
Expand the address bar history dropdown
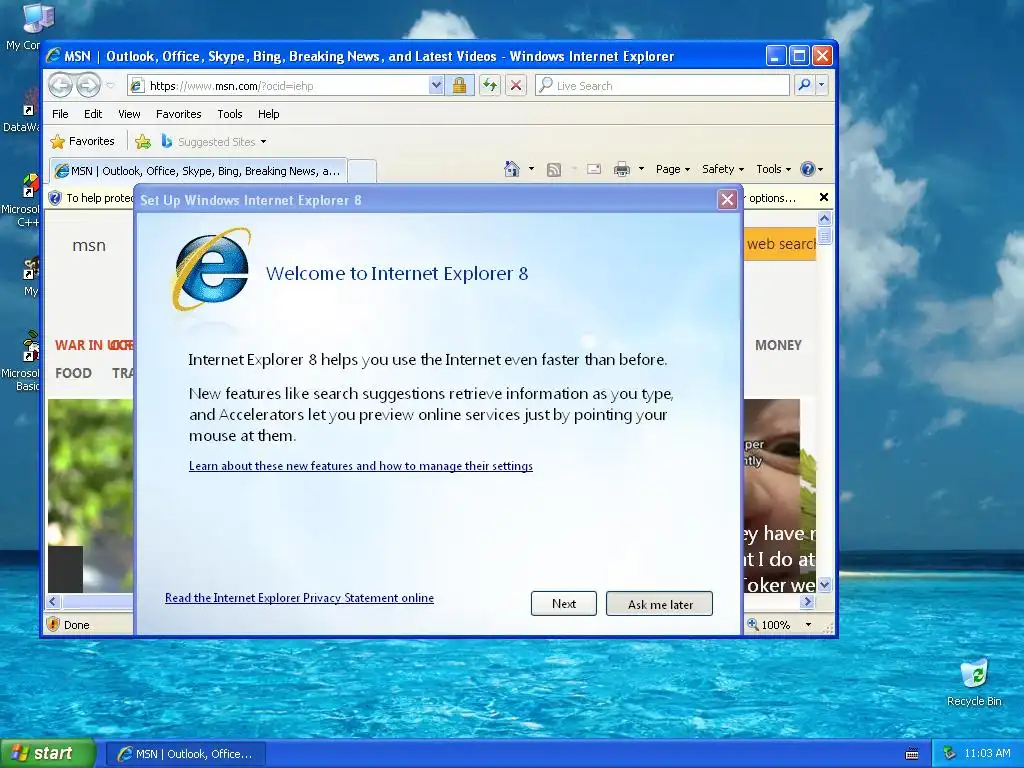(436, 86)
